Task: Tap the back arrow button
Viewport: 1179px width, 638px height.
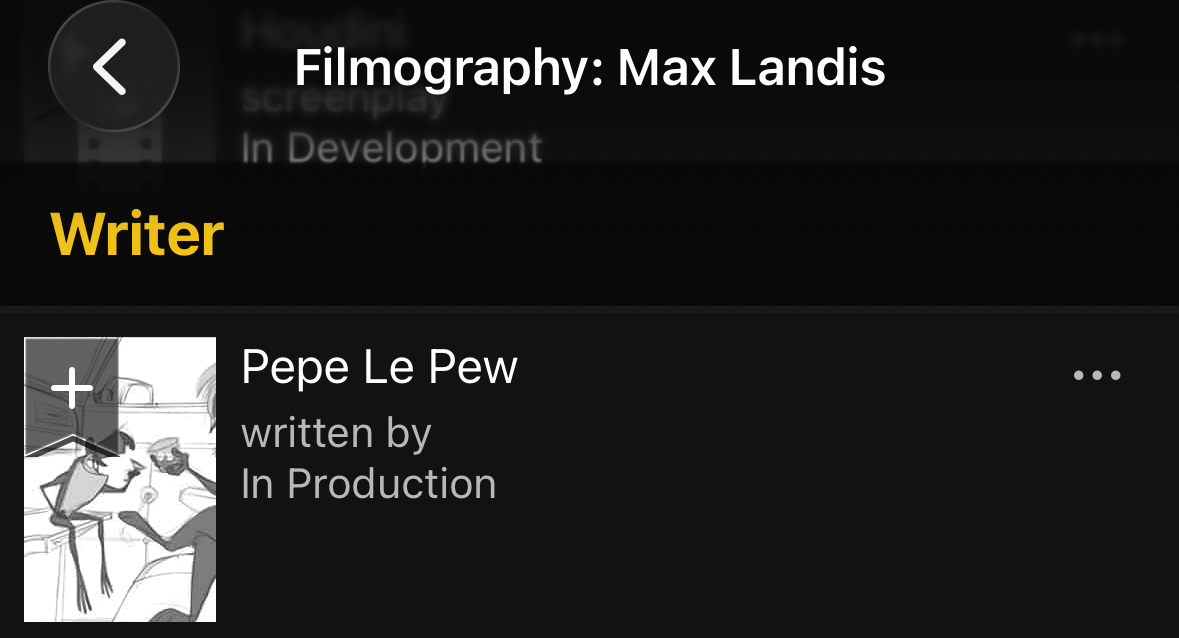Action: click(113, 67)
